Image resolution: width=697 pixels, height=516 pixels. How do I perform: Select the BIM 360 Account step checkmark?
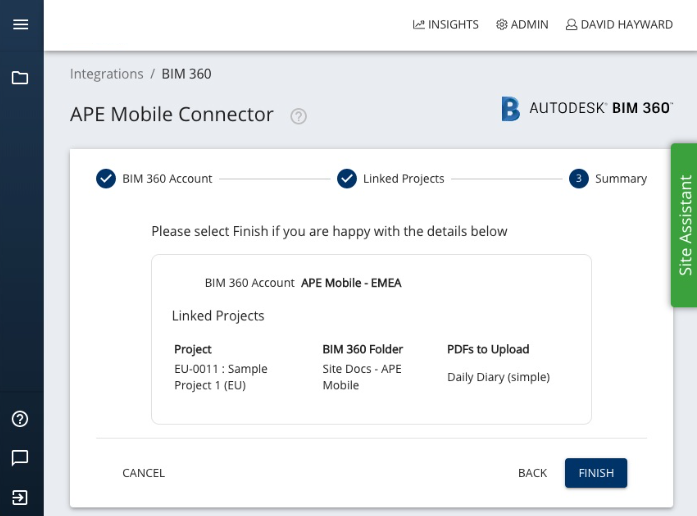point(106,179)
